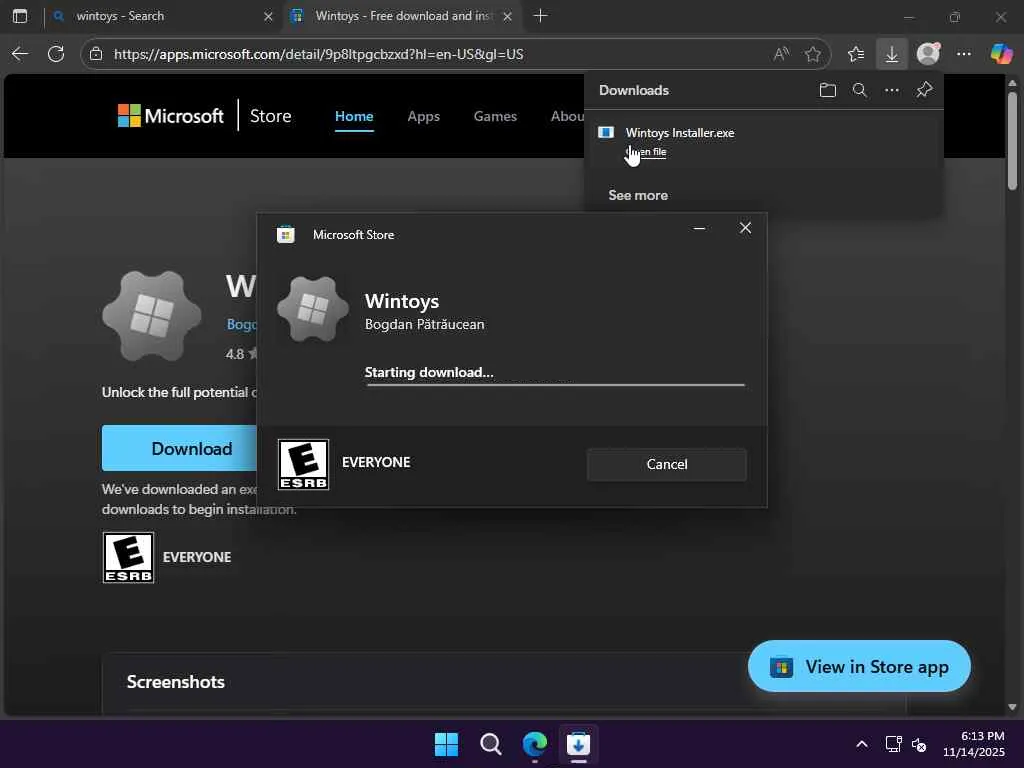1024x768 pixels.
Task: Click the muted volume tray icon
Action: pyautogui.click(x=919, y=744)
